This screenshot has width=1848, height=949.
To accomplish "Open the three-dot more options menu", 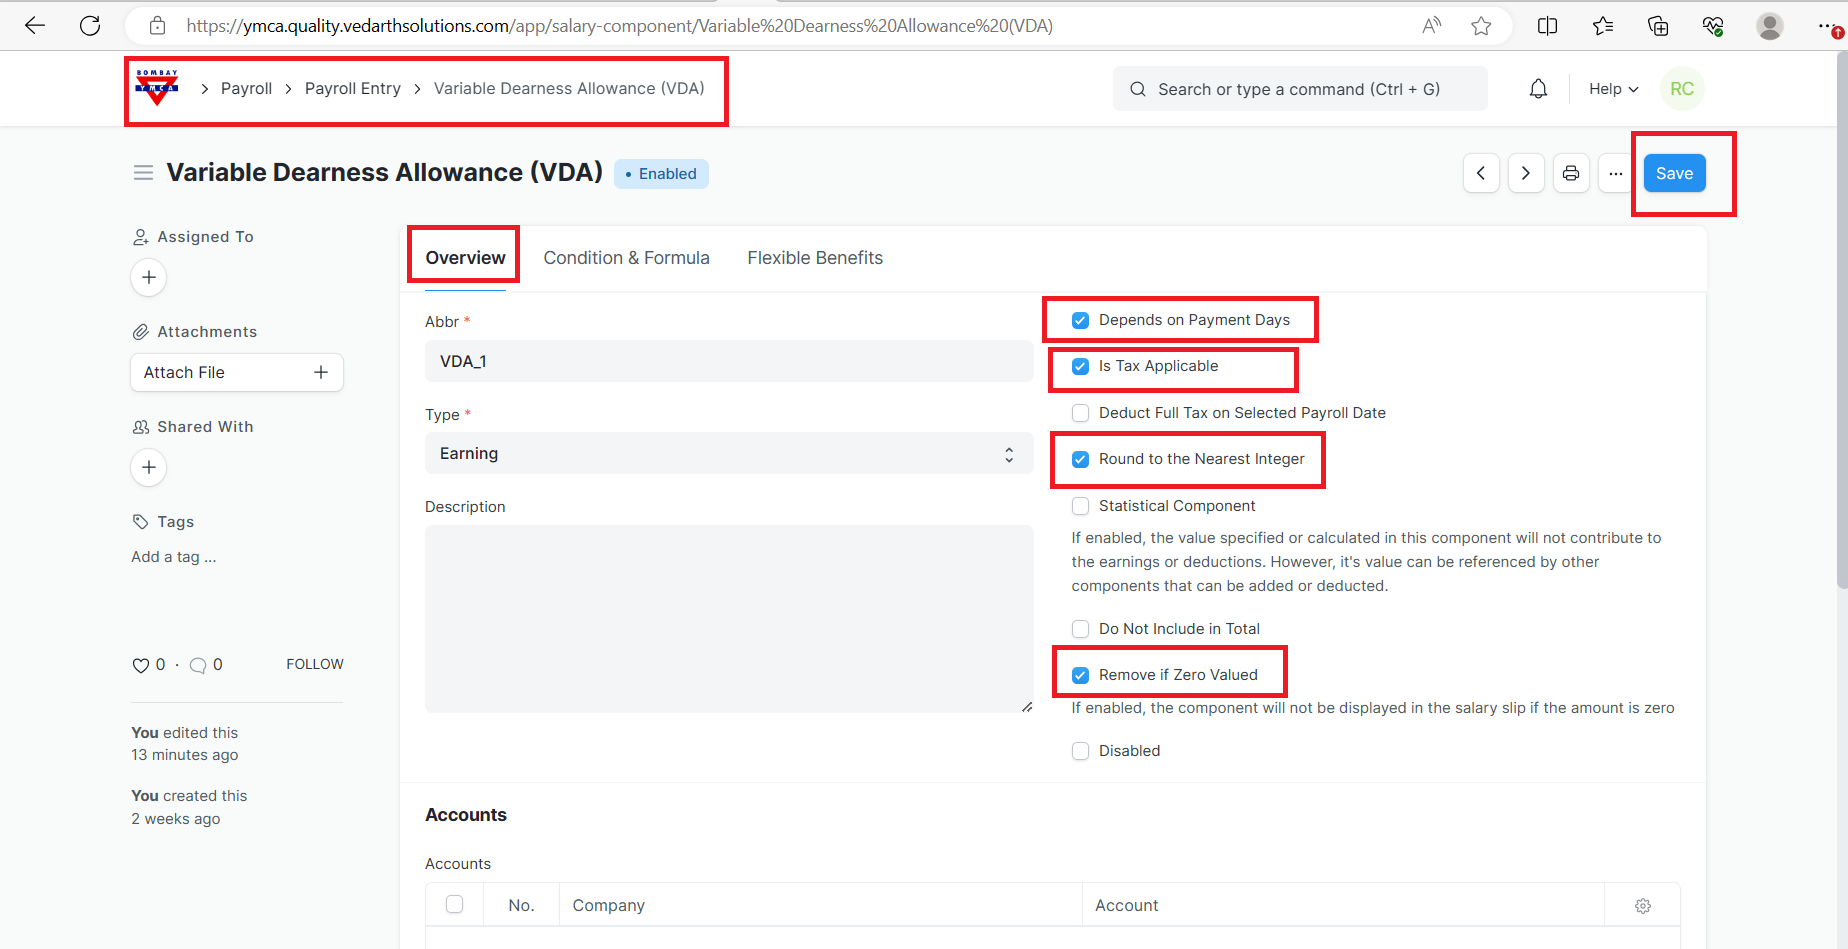I will click(x=1615, y=173).
